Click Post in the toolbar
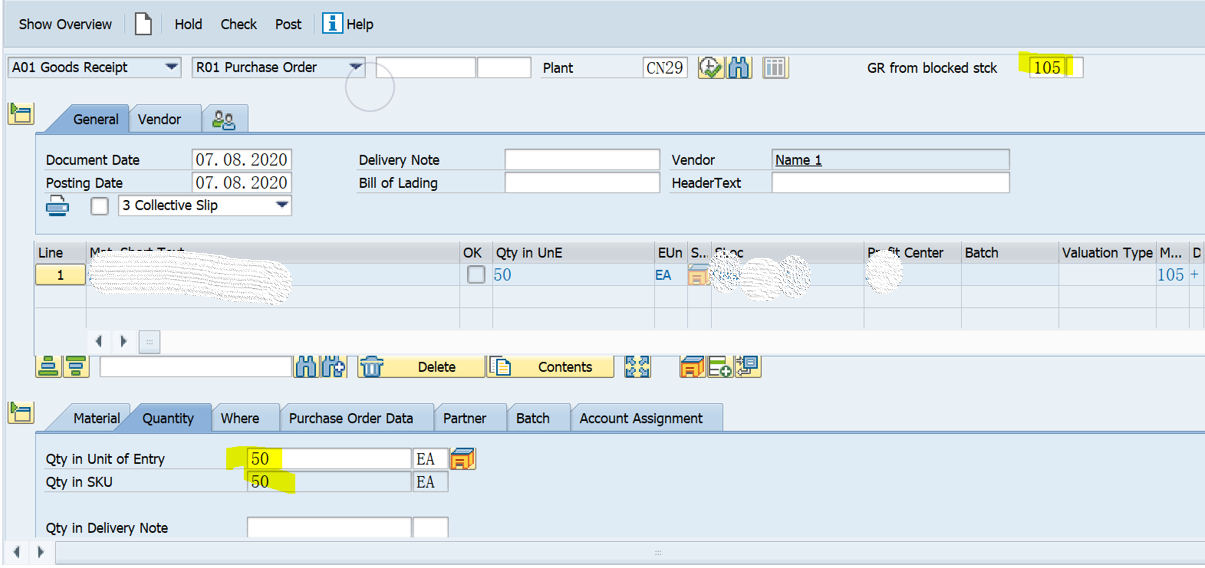The width and height of the screenshot is (1205, 568). (x=288, y=24)
